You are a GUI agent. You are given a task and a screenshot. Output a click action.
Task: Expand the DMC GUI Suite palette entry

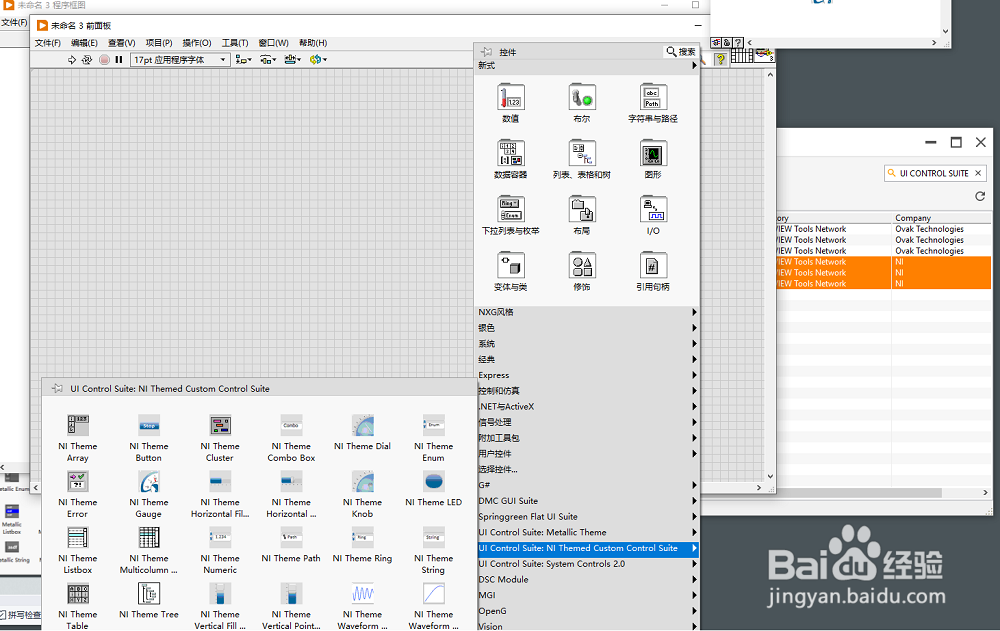point(587,501)
